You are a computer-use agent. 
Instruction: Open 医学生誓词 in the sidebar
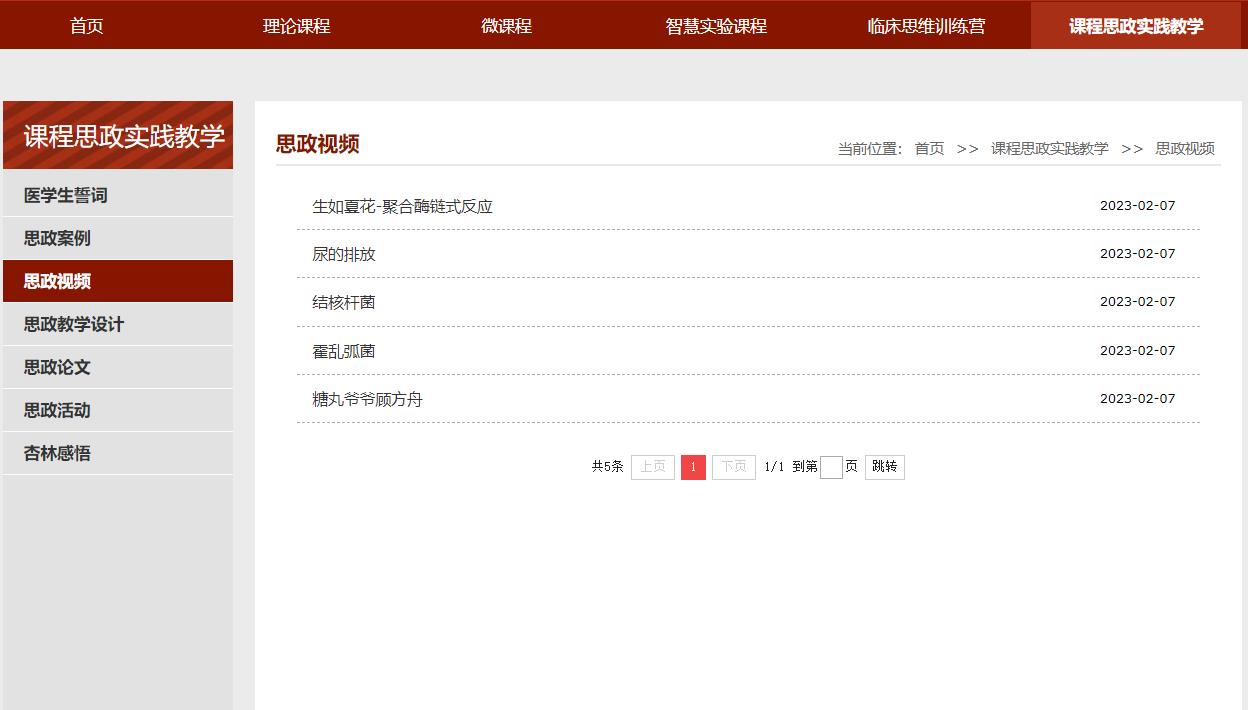(64, 194)
